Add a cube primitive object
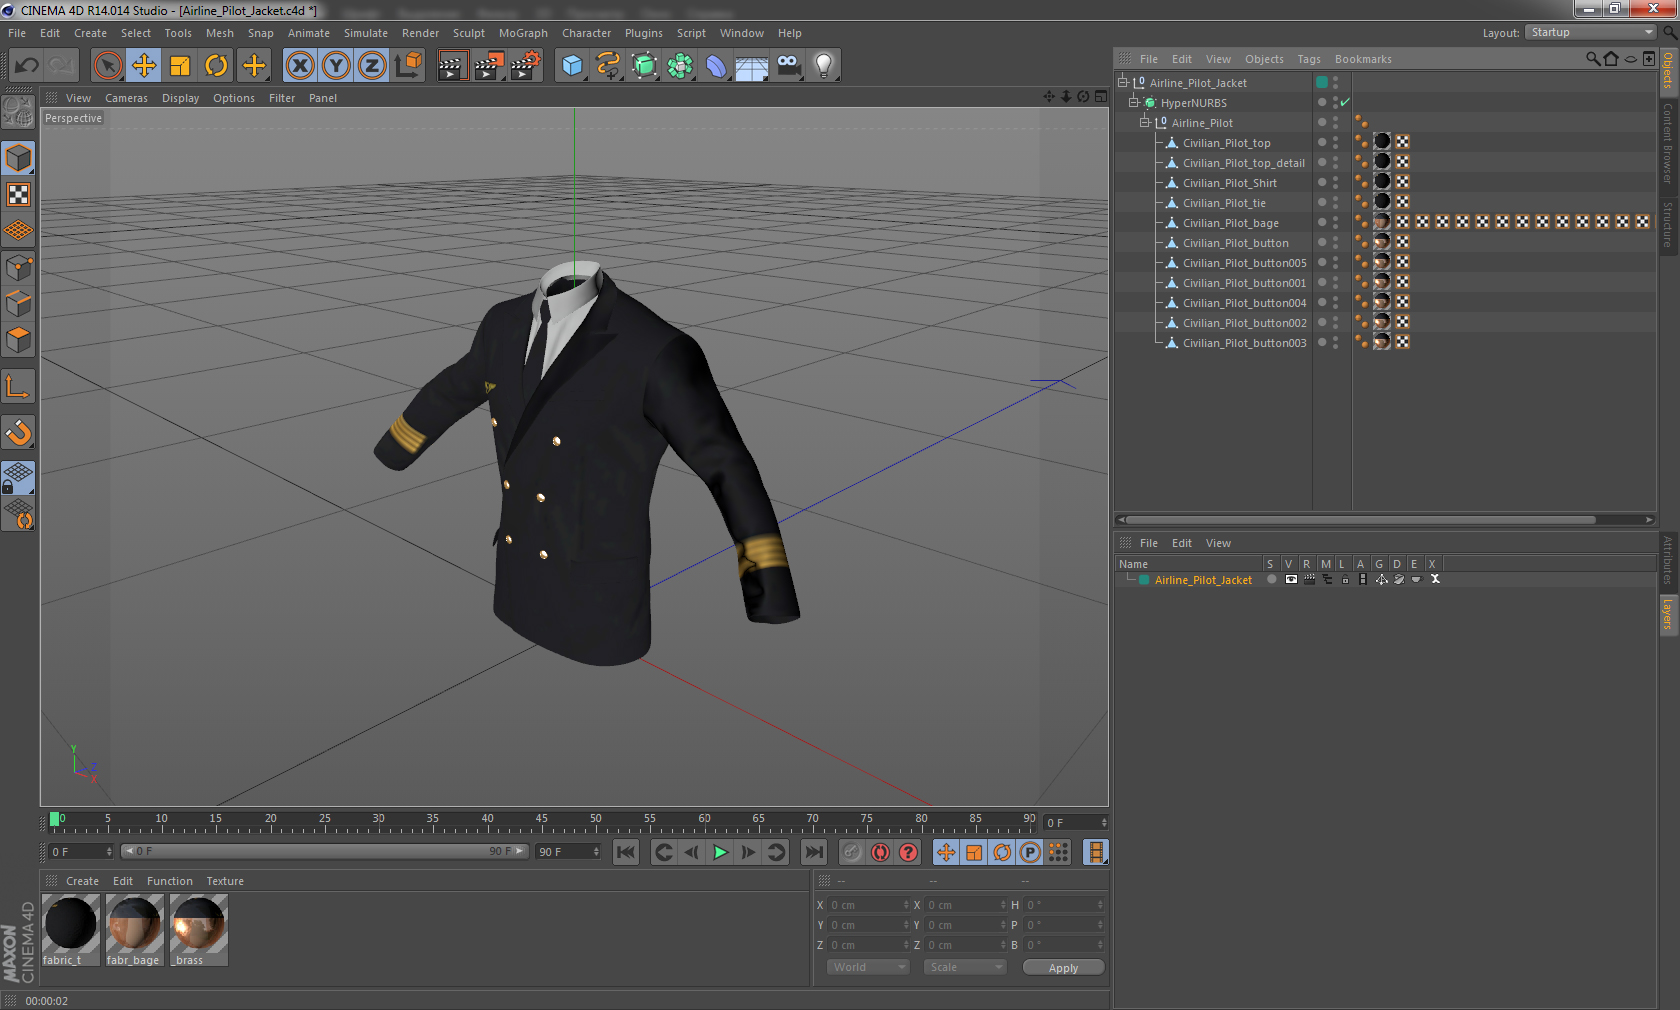This screenshot has height=1010, width=1680. pyautogui.click(x=572, y=66)
